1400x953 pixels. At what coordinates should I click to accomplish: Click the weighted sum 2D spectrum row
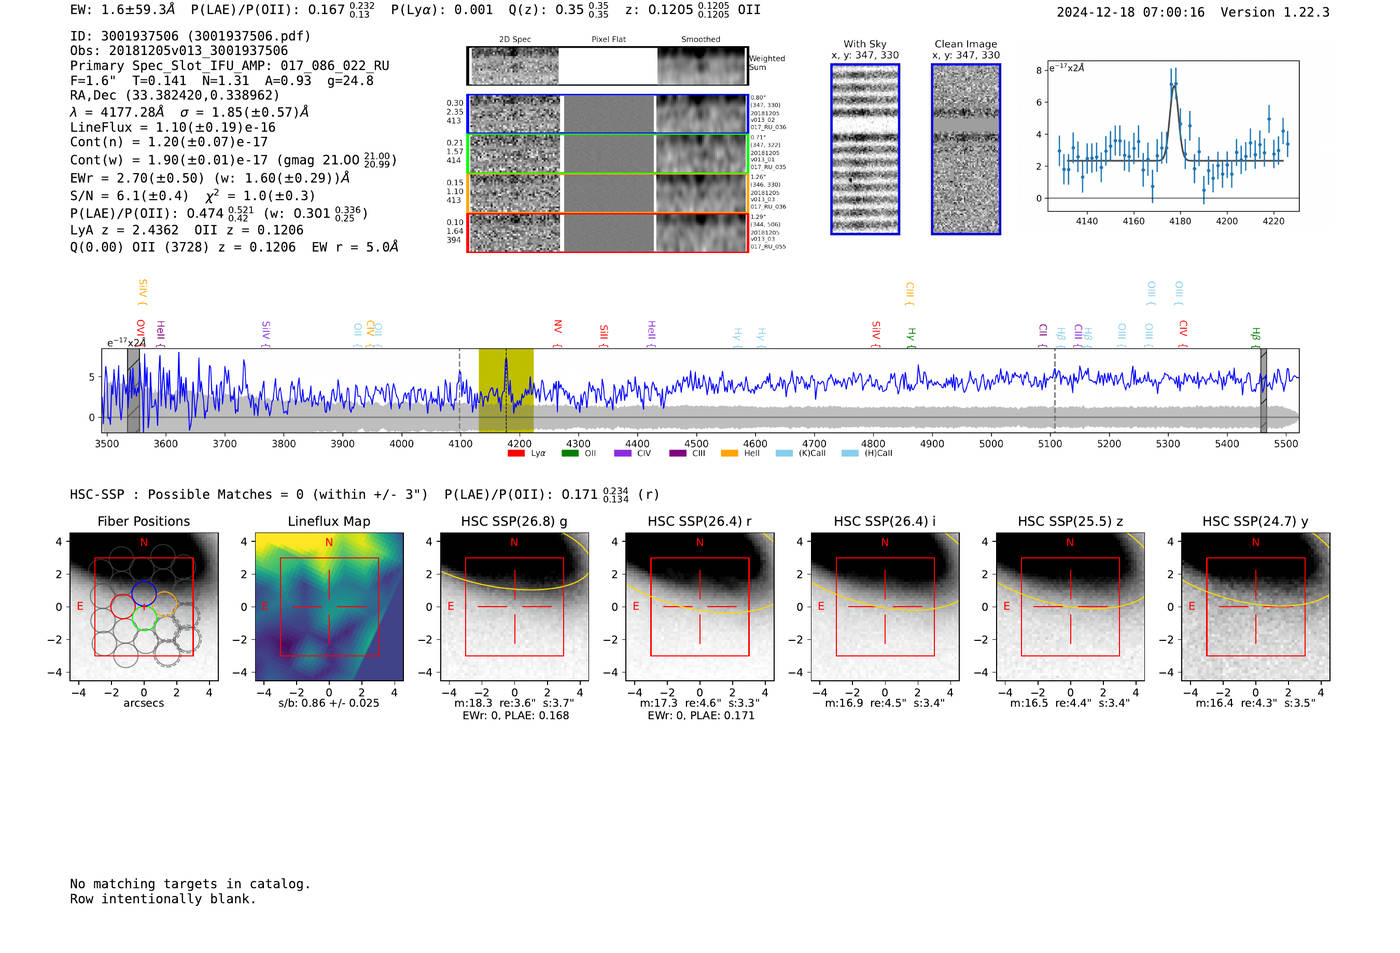pyautogui.click(x=607, y=66)
